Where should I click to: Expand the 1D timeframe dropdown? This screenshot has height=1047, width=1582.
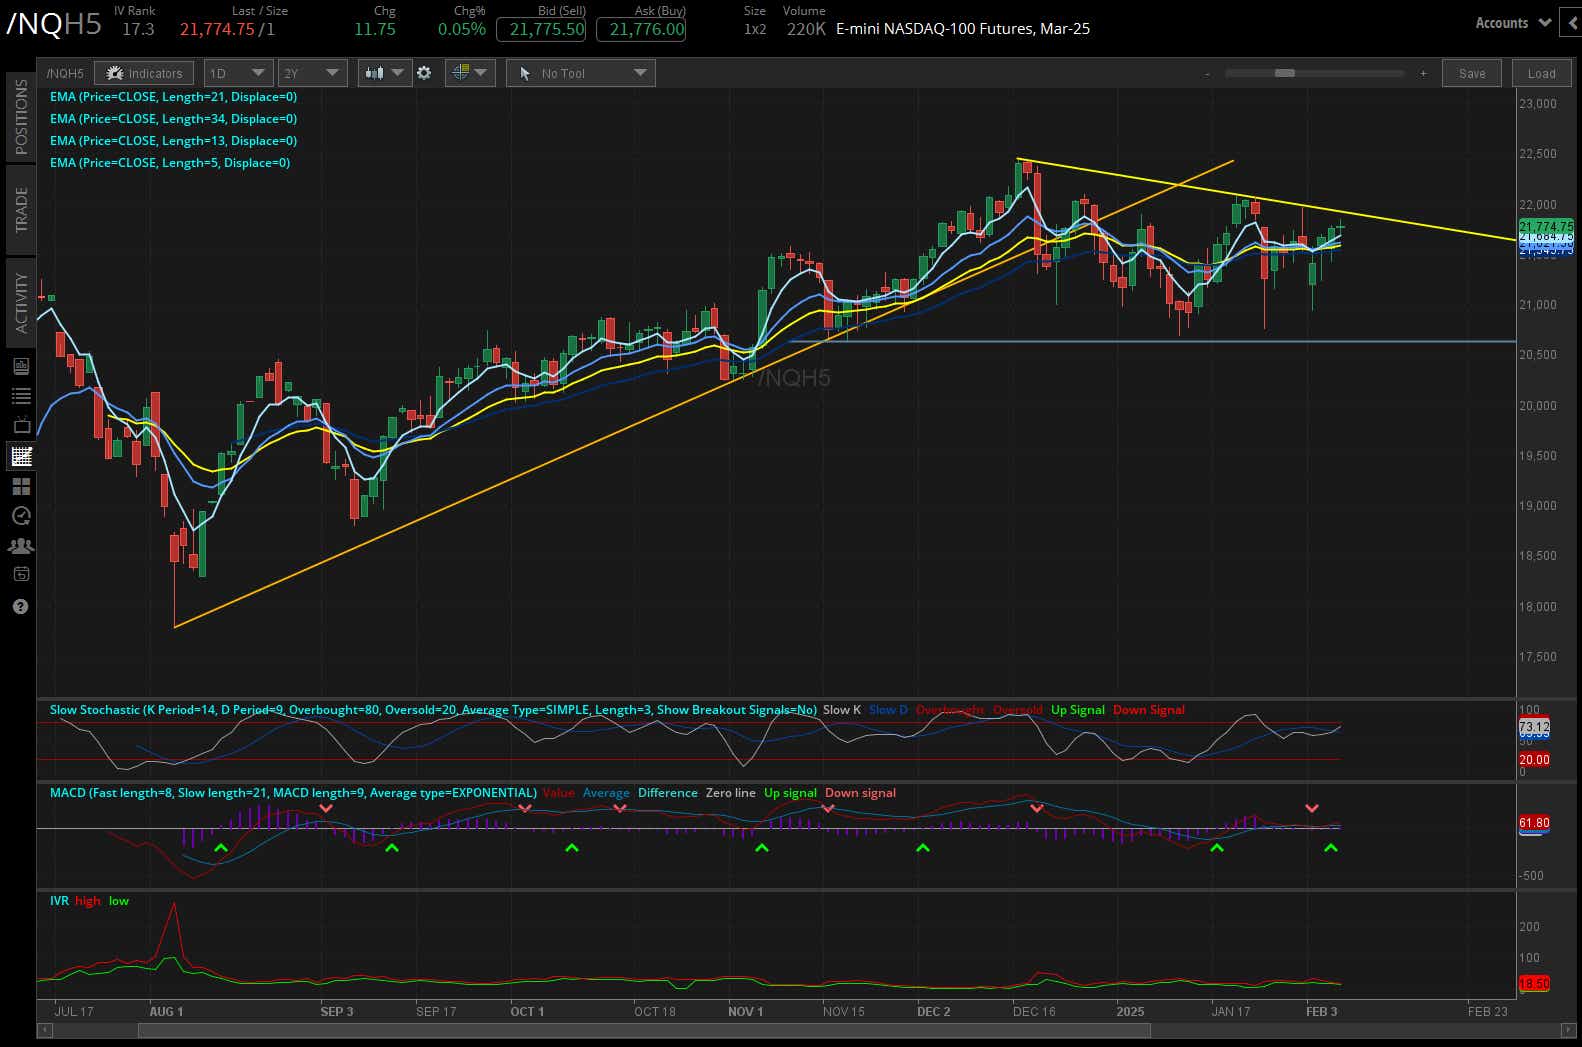238,73
